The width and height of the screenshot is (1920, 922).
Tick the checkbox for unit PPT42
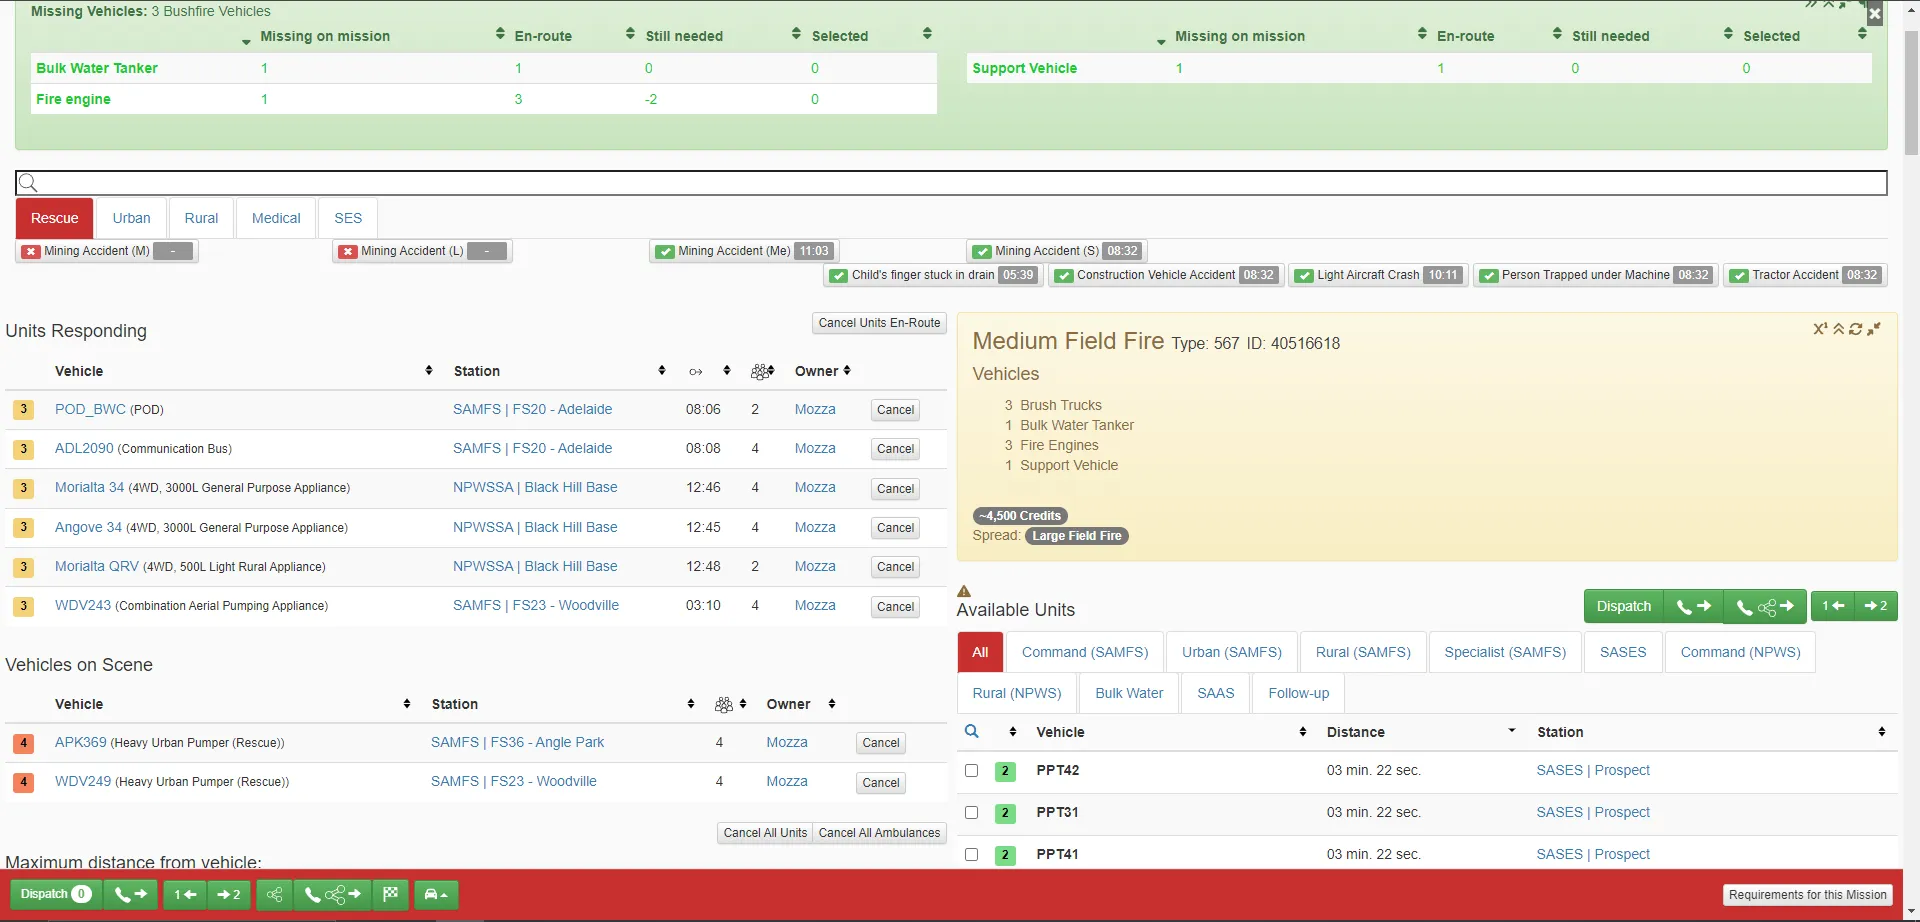(971, 770)
